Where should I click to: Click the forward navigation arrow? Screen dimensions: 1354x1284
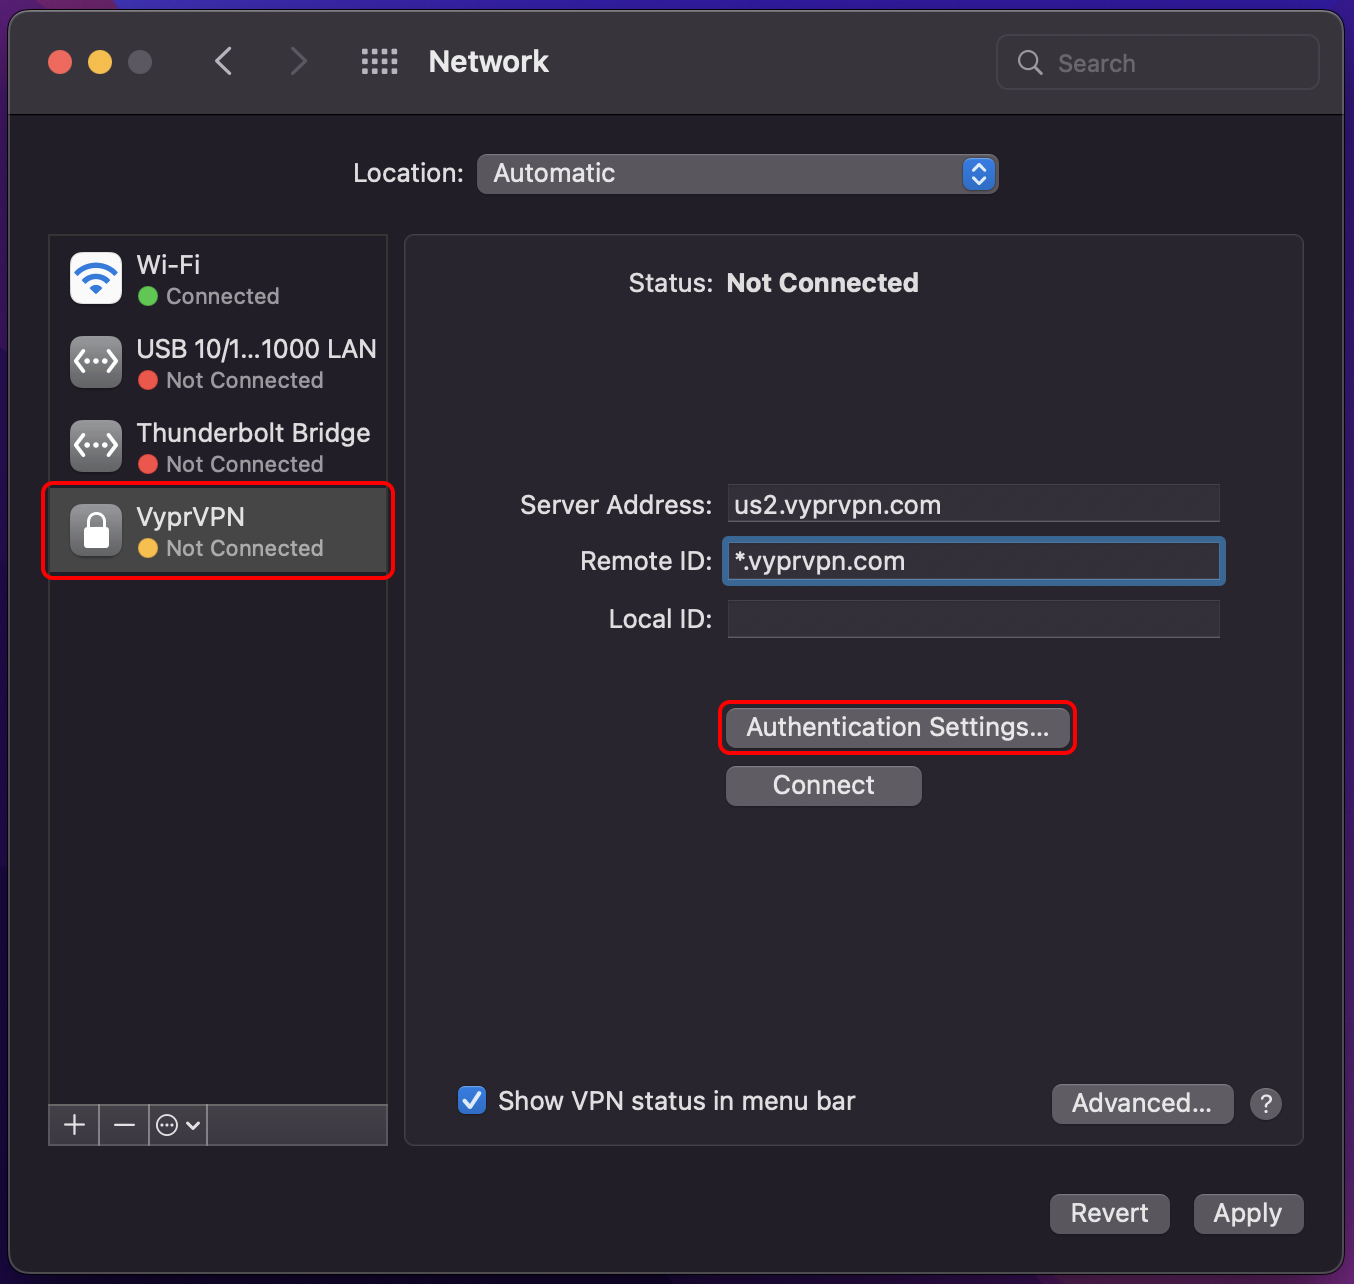[299, 61]
